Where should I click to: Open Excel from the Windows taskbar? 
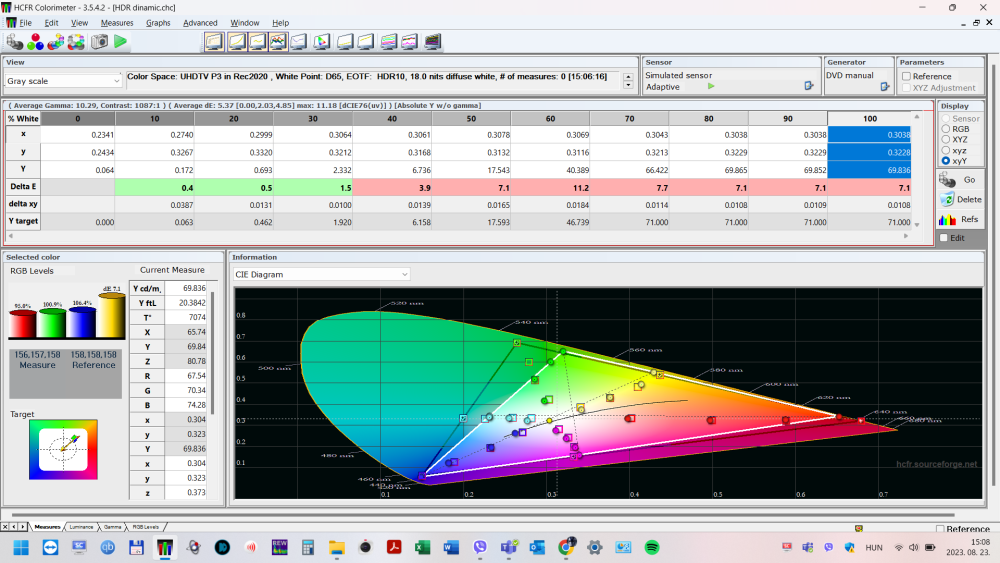click(422, 547)
